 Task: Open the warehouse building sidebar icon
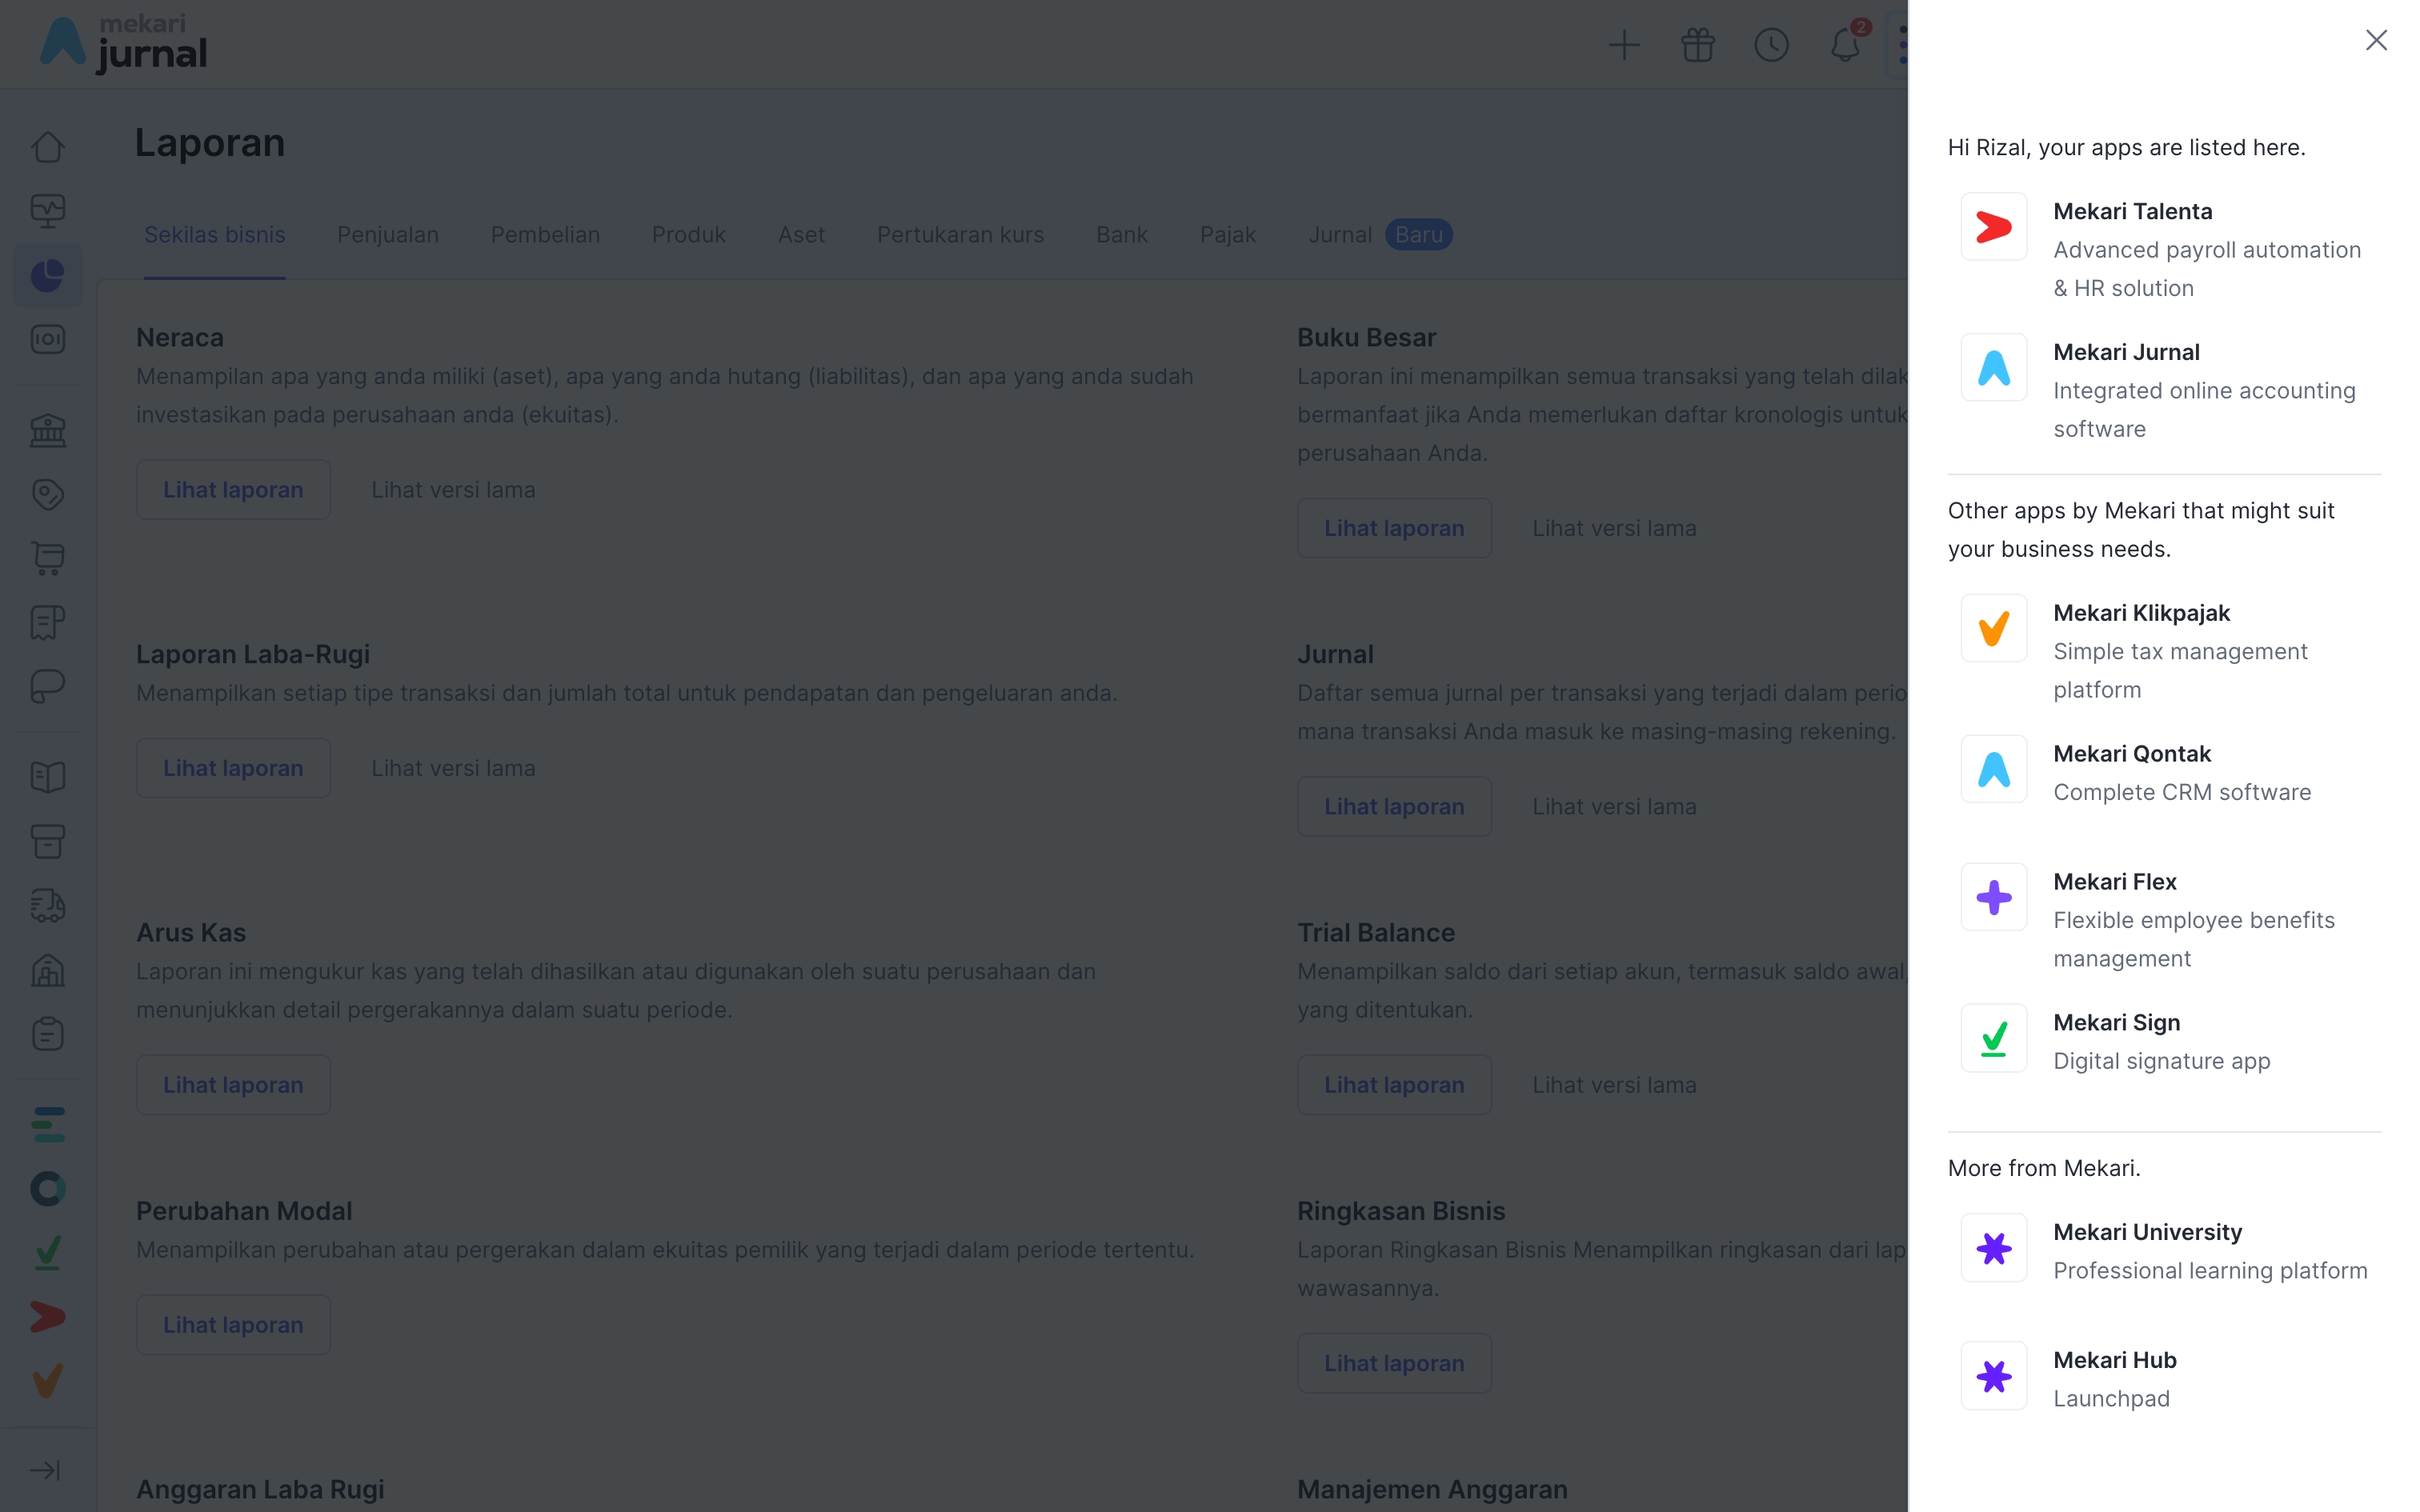(x=48, y=970)
